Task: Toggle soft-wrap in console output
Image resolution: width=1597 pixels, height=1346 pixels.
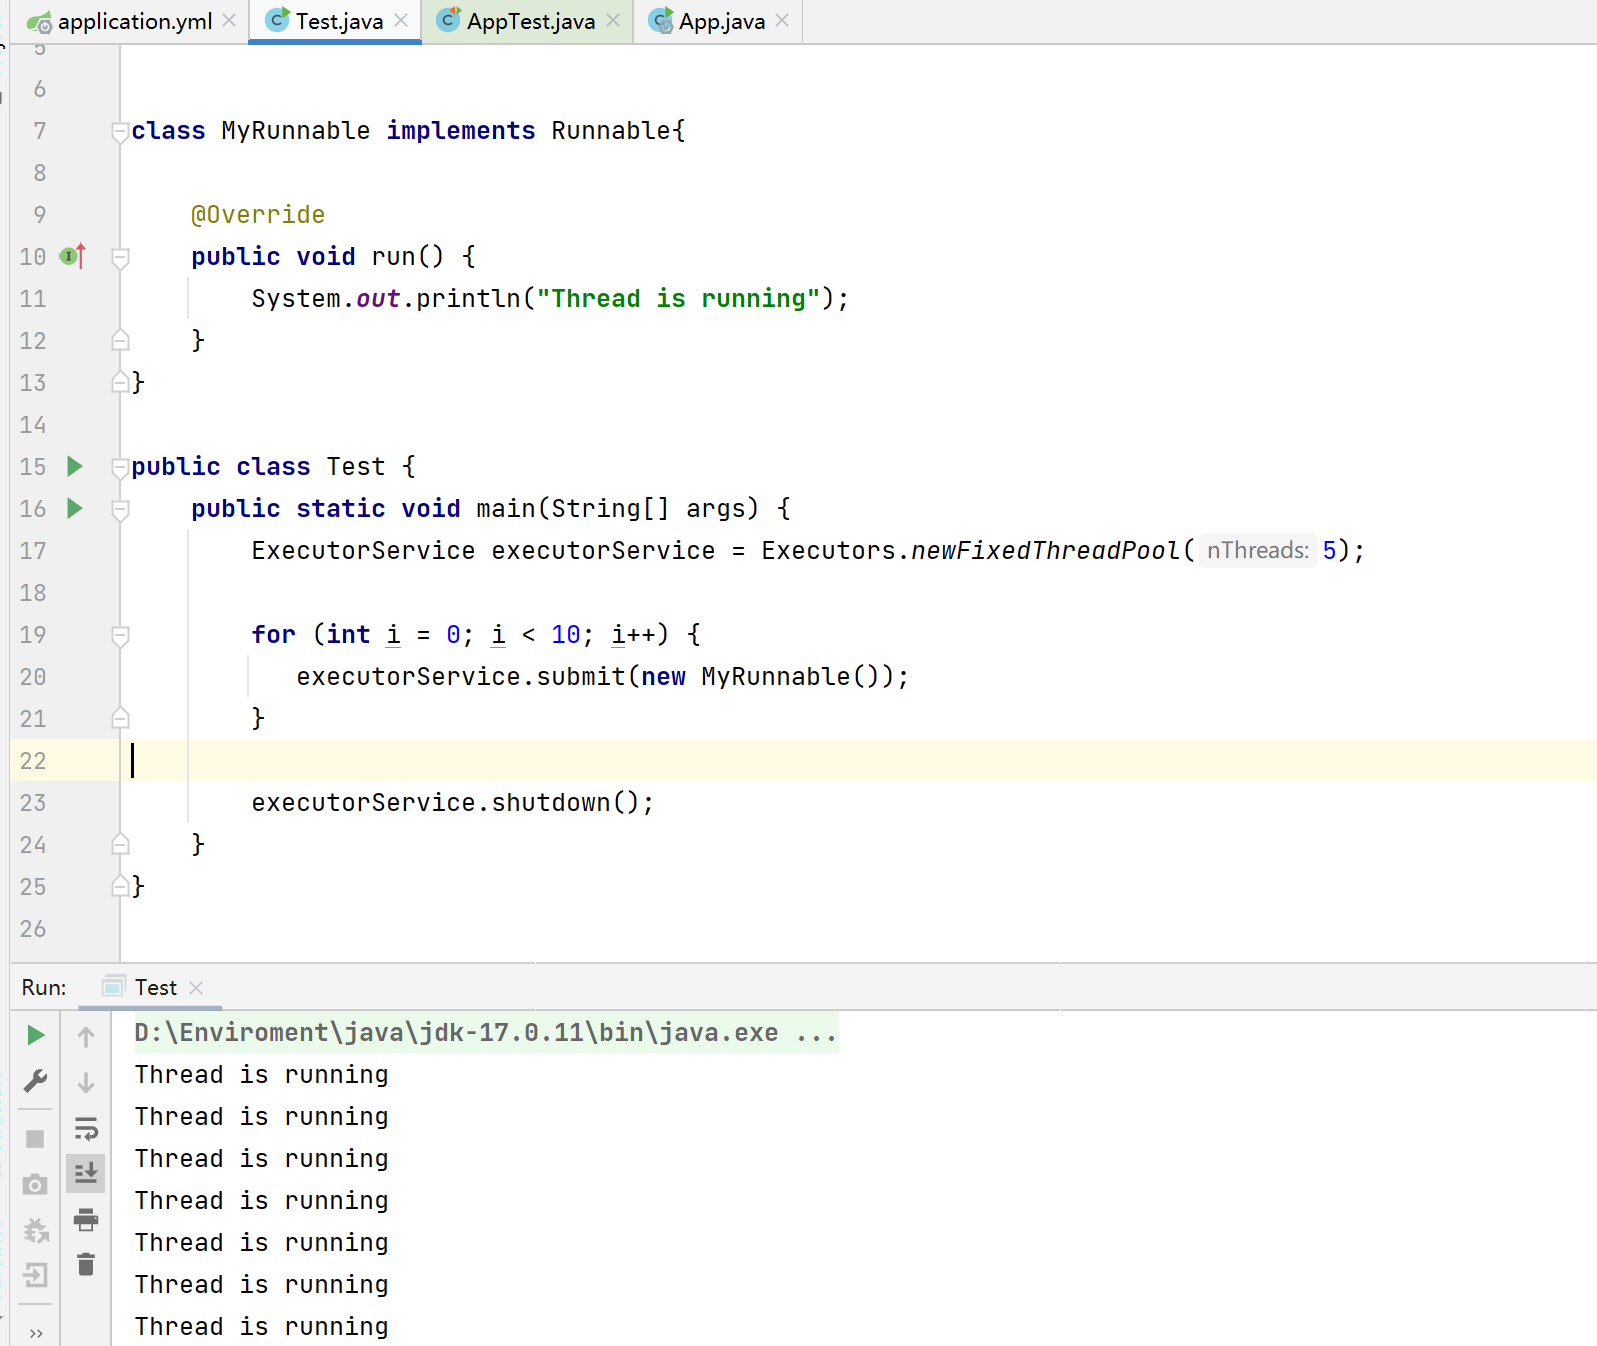Action: point(86,1129)
